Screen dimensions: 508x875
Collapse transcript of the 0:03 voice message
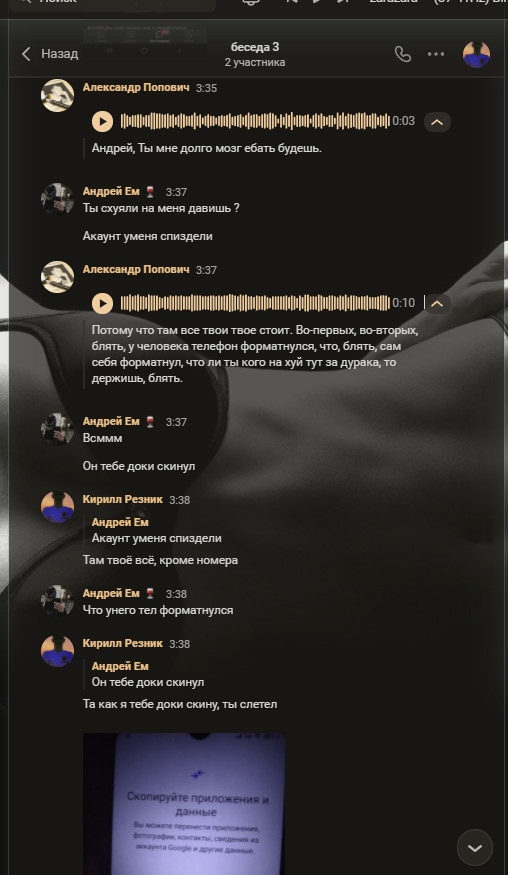pos(437,122)
